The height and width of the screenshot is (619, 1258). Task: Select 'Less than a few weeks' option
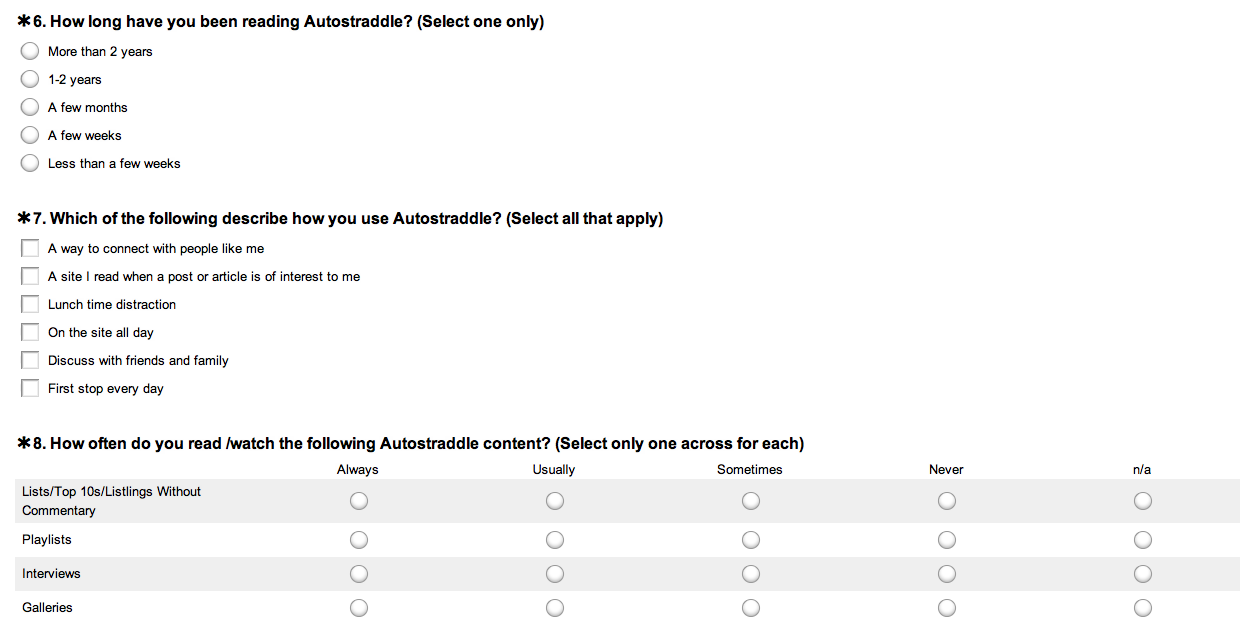30,163
